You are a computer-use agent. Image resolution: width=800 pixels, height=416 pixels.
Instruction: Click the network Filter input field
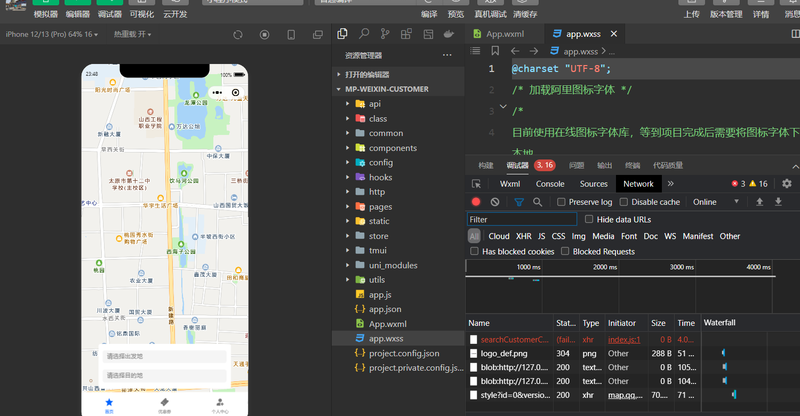click(x=520, y=219)
